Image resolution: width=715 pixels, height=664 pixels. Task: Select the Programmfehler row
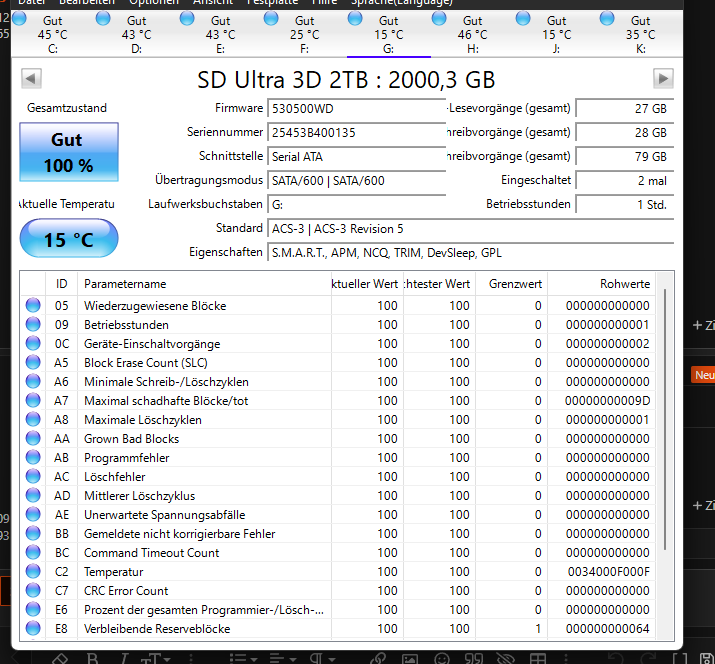click(x=337, y=457)
